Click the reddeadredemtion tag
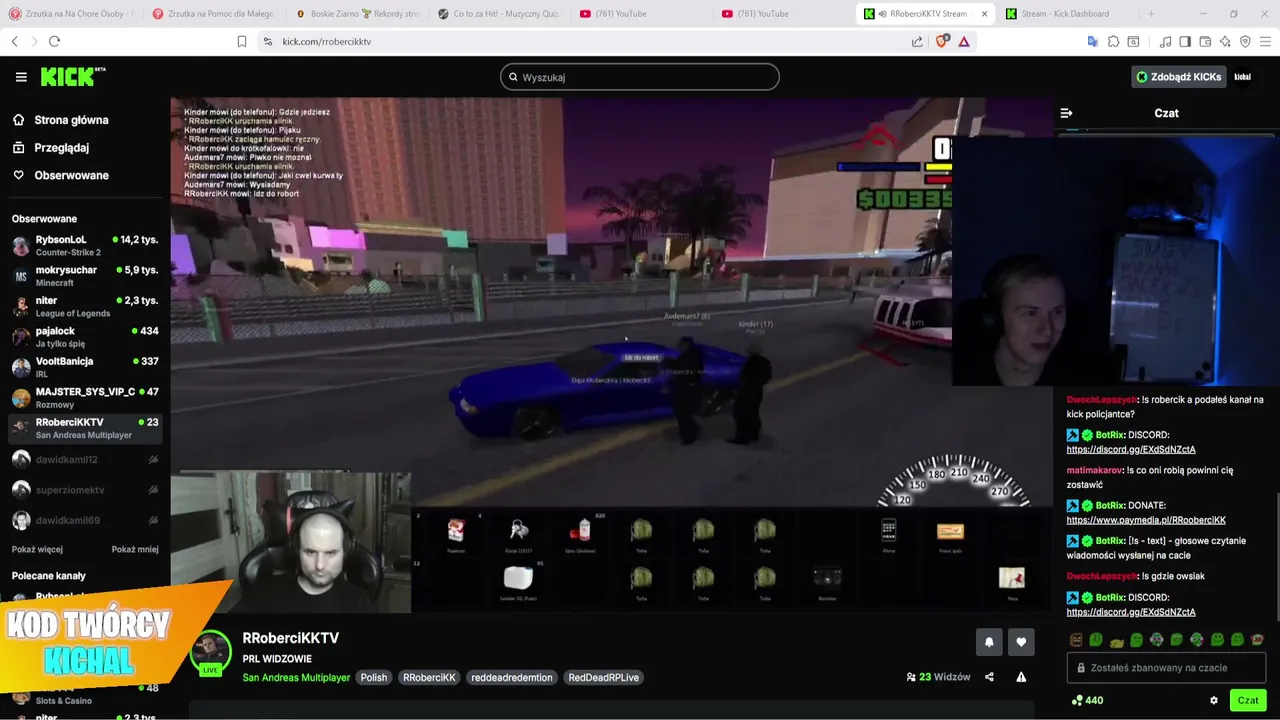The image size is (1280, 720). point(512,678)
